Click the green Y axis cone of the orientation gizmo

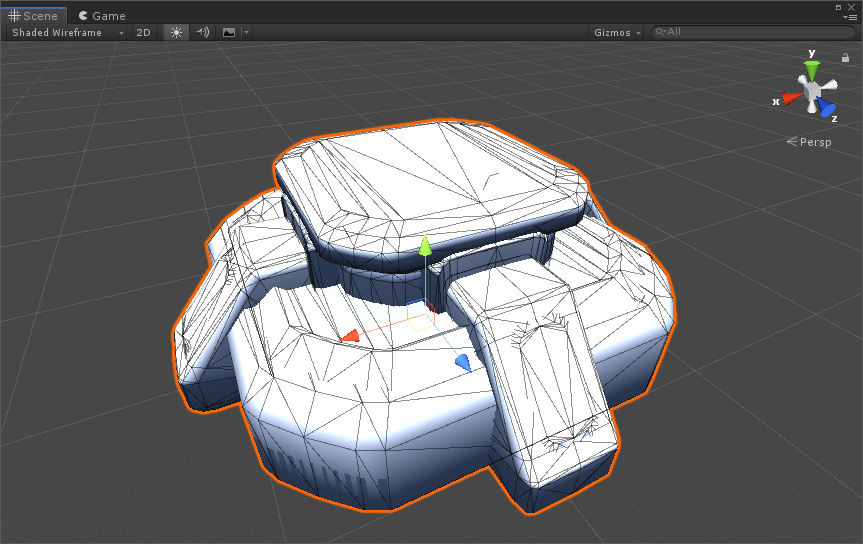(x=811, y=71)
